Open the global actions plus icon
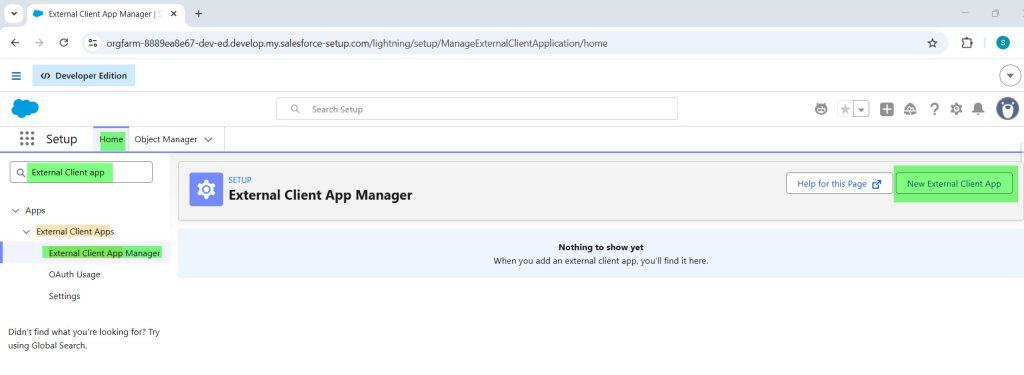The image size is (1024, 375). click(886, 109)
